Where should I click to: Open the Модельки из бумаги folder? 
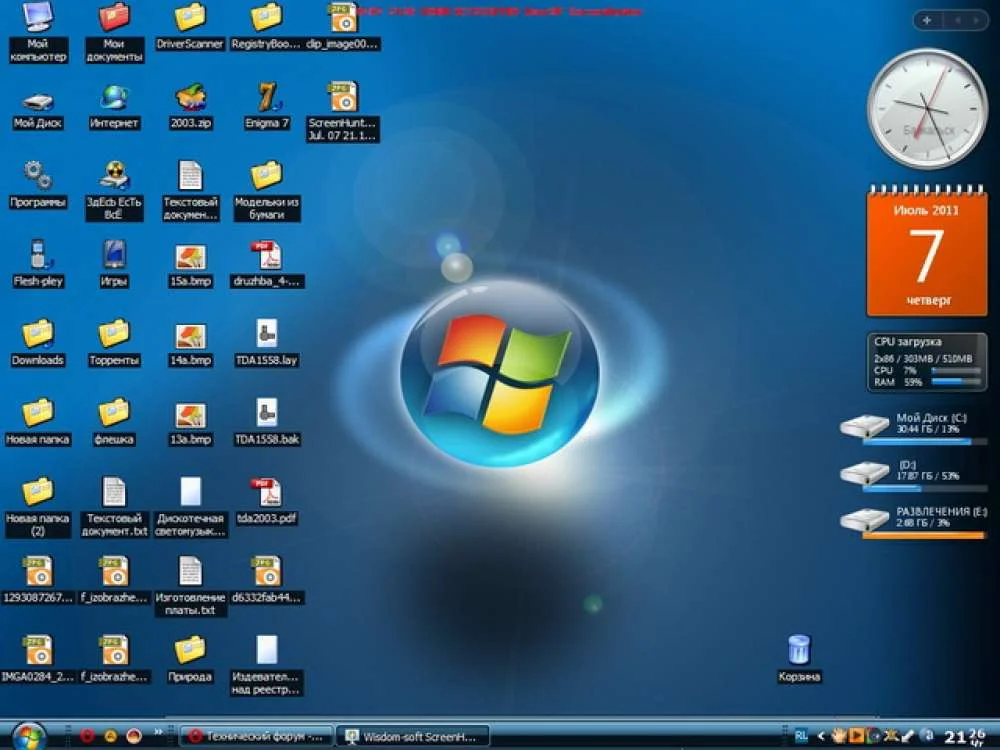coord(267,190)
